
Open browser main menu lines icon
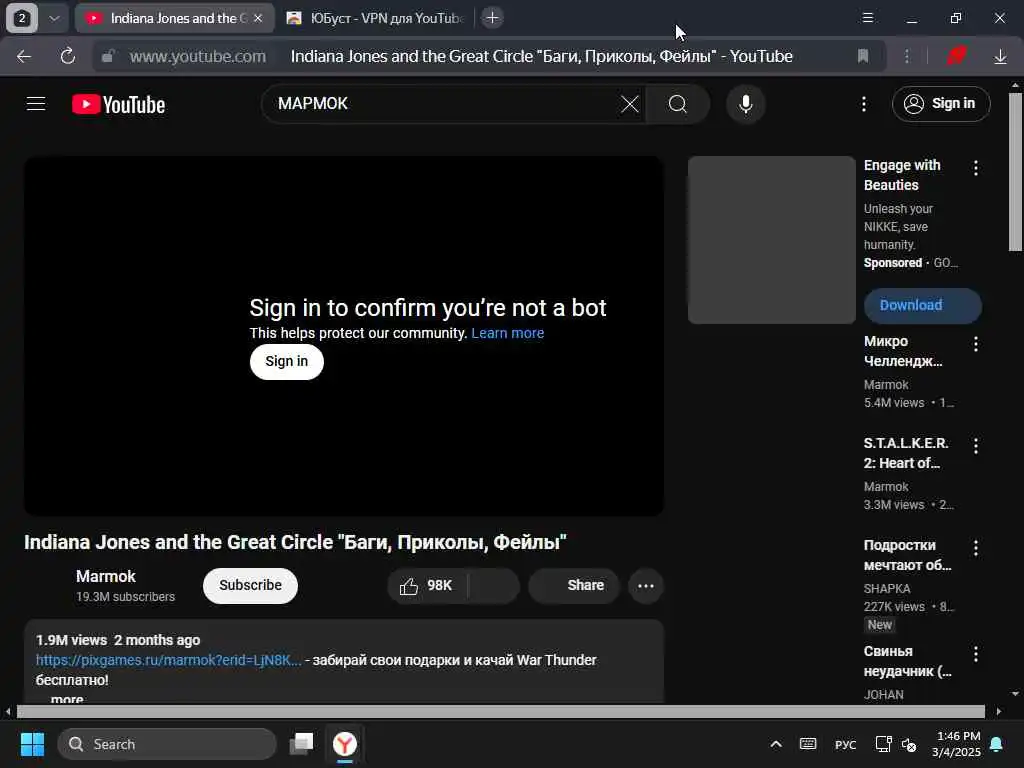867,18
